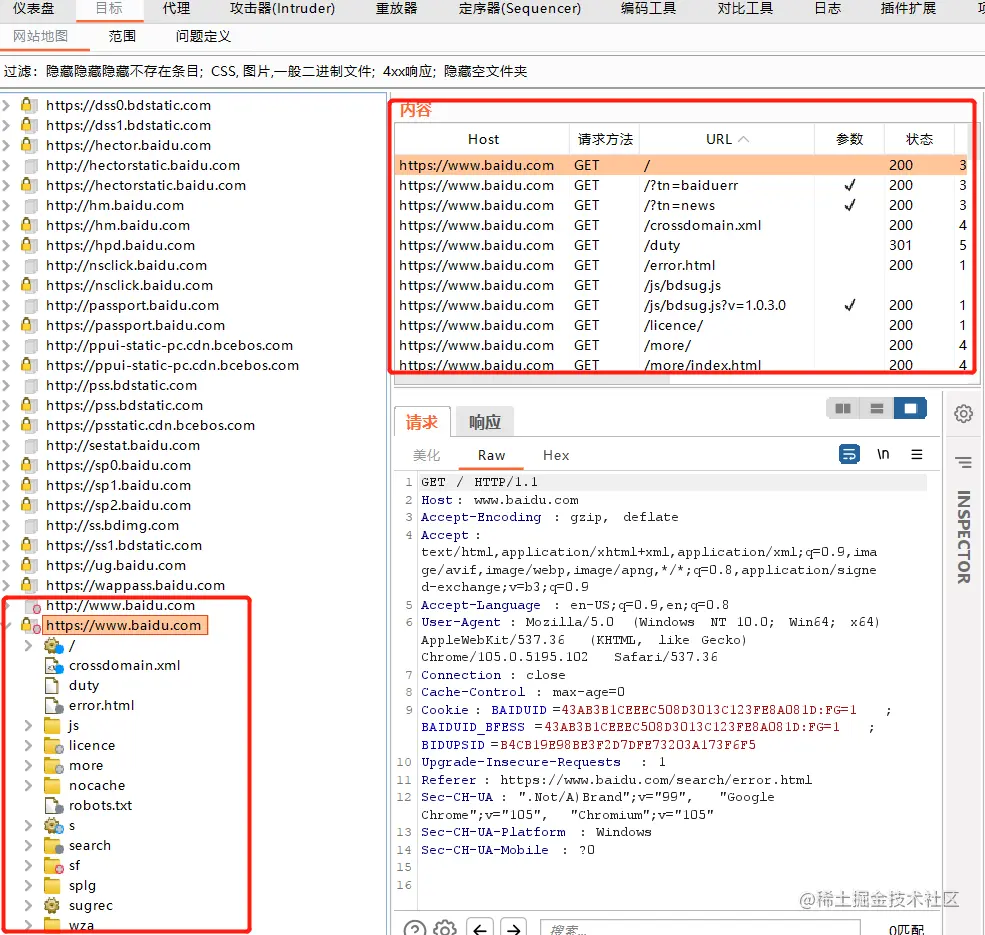Select the /duty row with 301 status
Screen dimensions: 985x935
pos(682,245)
